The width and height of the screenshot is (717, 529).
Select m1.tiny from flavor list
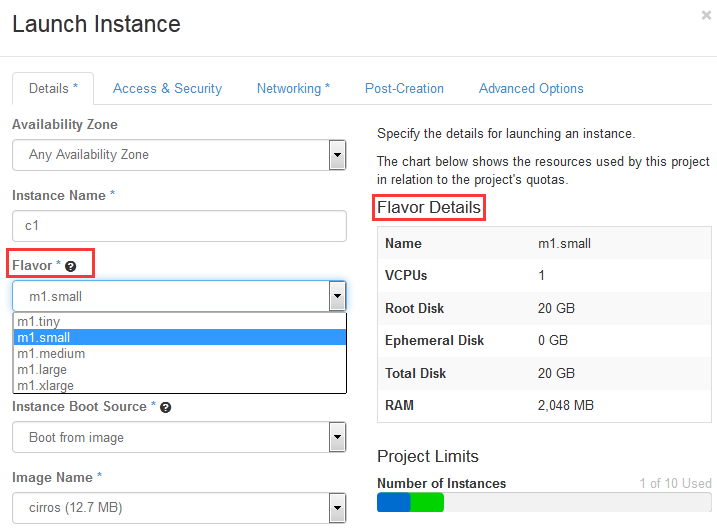[x=40, y=322]
